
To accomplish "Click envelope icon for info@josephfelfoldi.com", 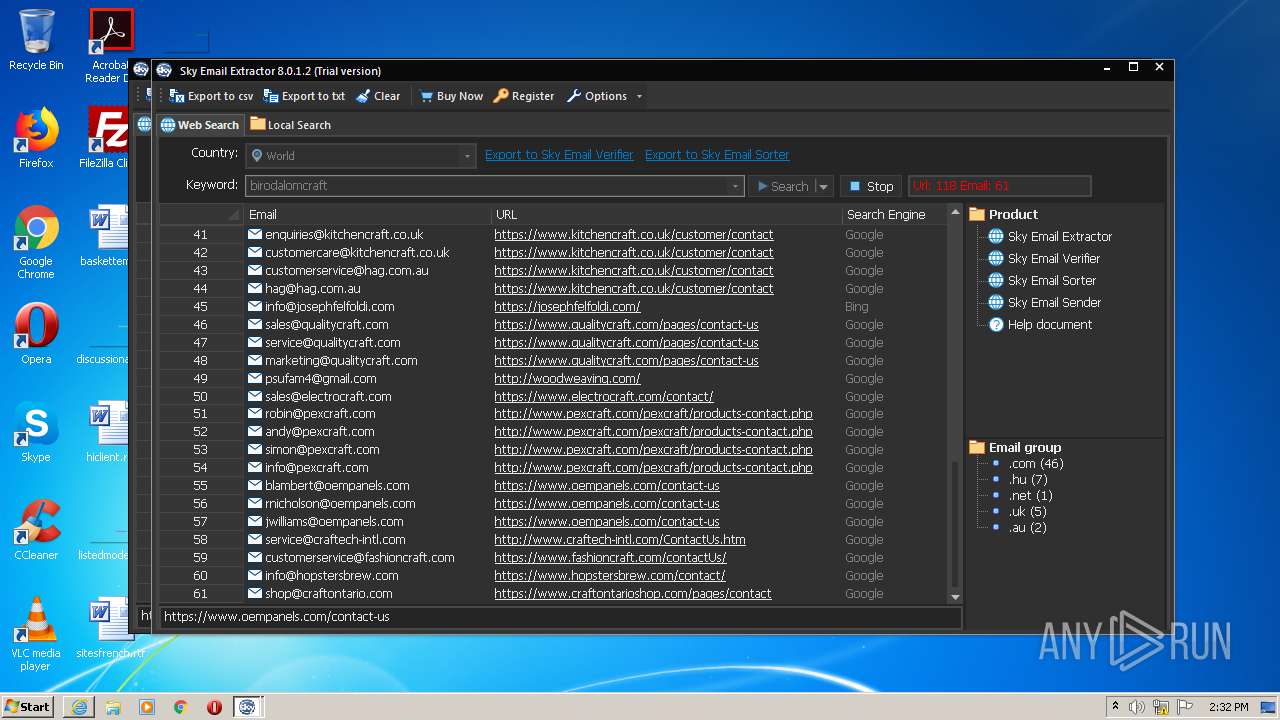I will [x=255, y=307].
